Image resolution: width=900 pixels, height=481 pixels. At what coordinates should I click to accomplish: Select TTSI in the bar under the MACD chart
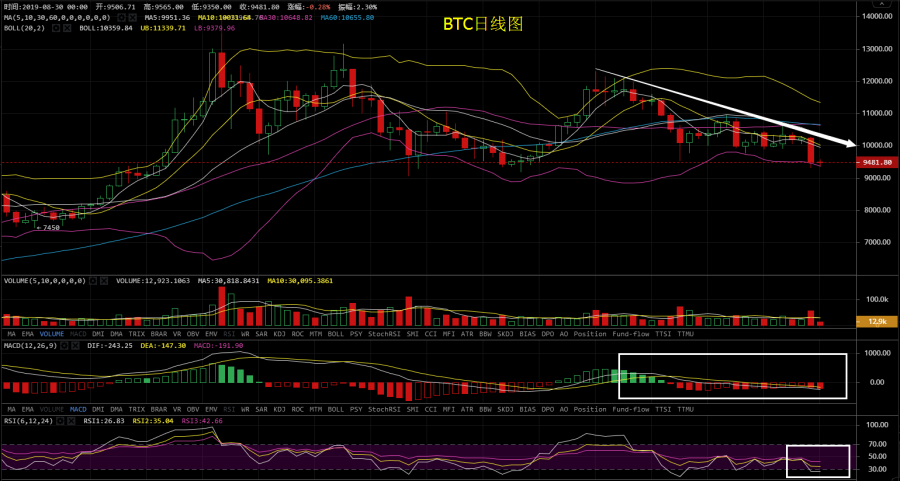(x=663, y=409)
